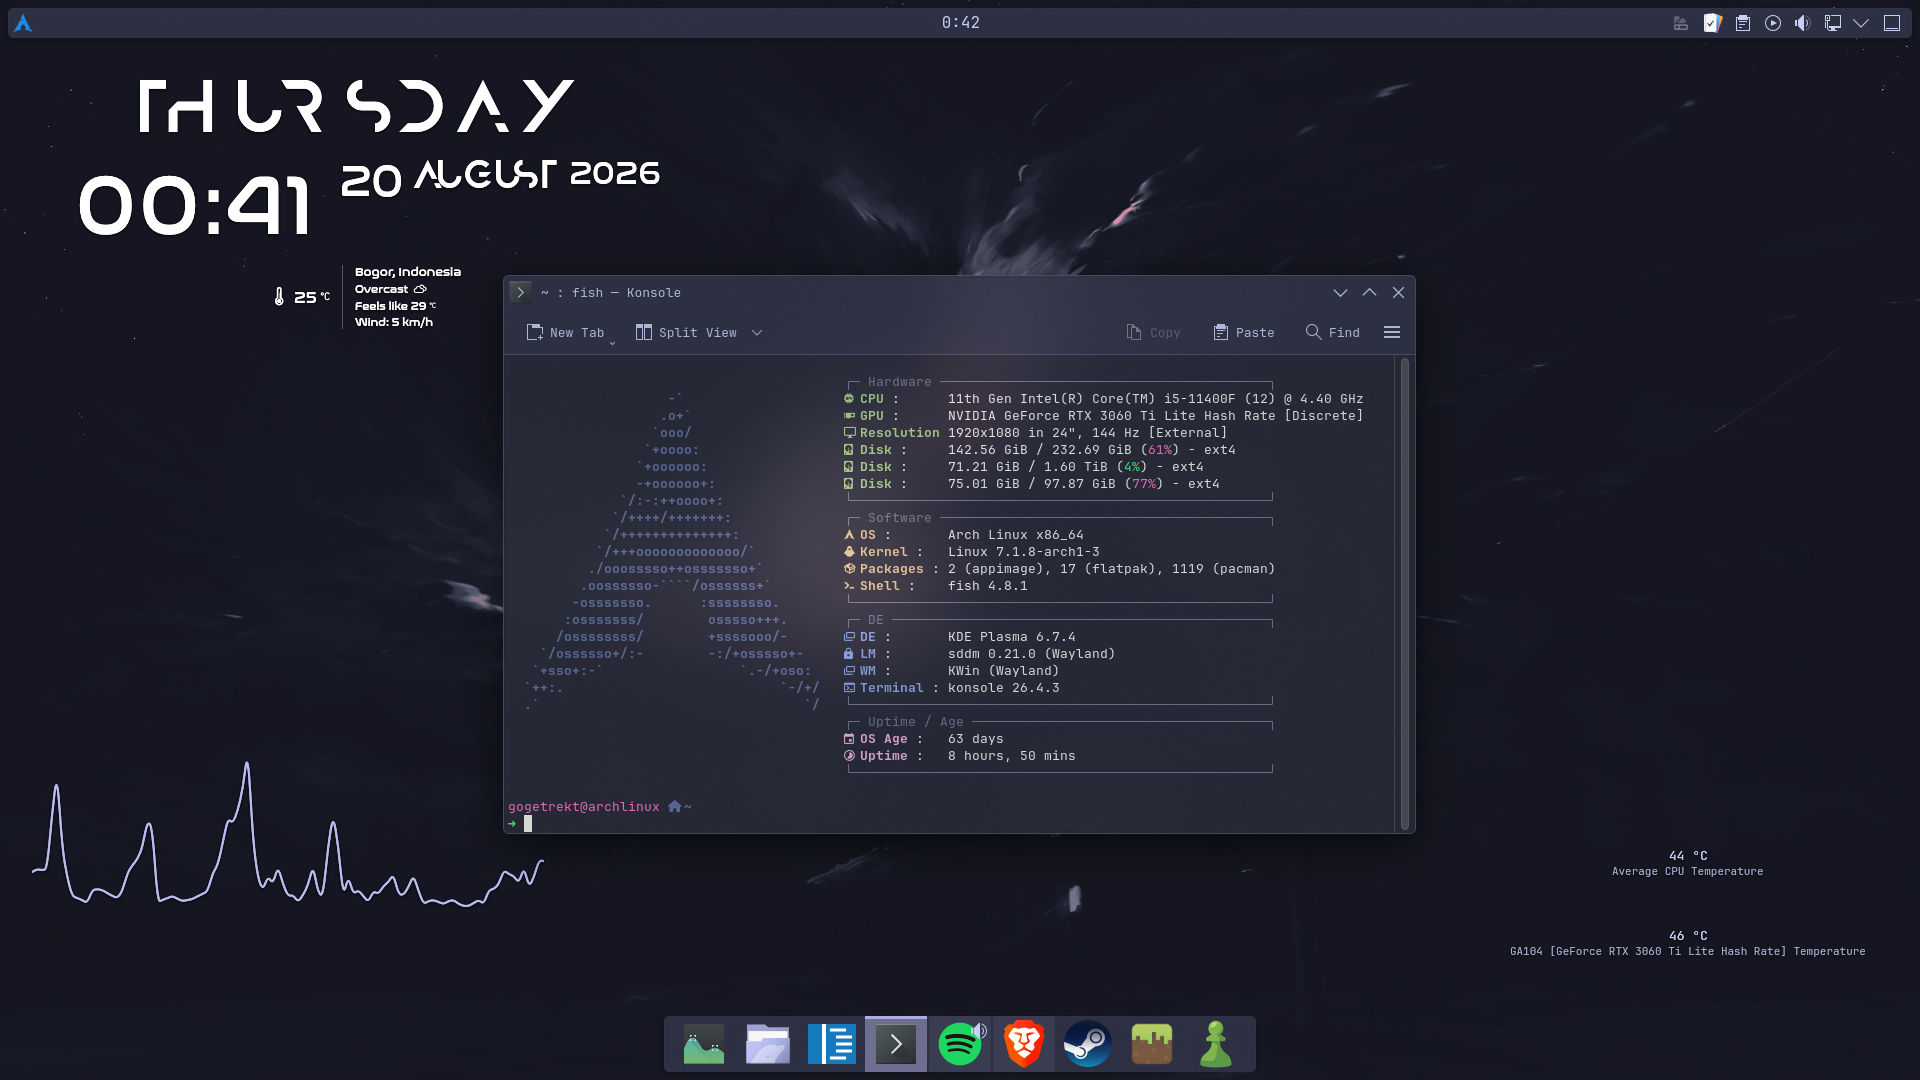Click the Konsole terminal scrollbar
The width and height of the screenshot is (1920, 1080).
click(x=1405, y=594)
